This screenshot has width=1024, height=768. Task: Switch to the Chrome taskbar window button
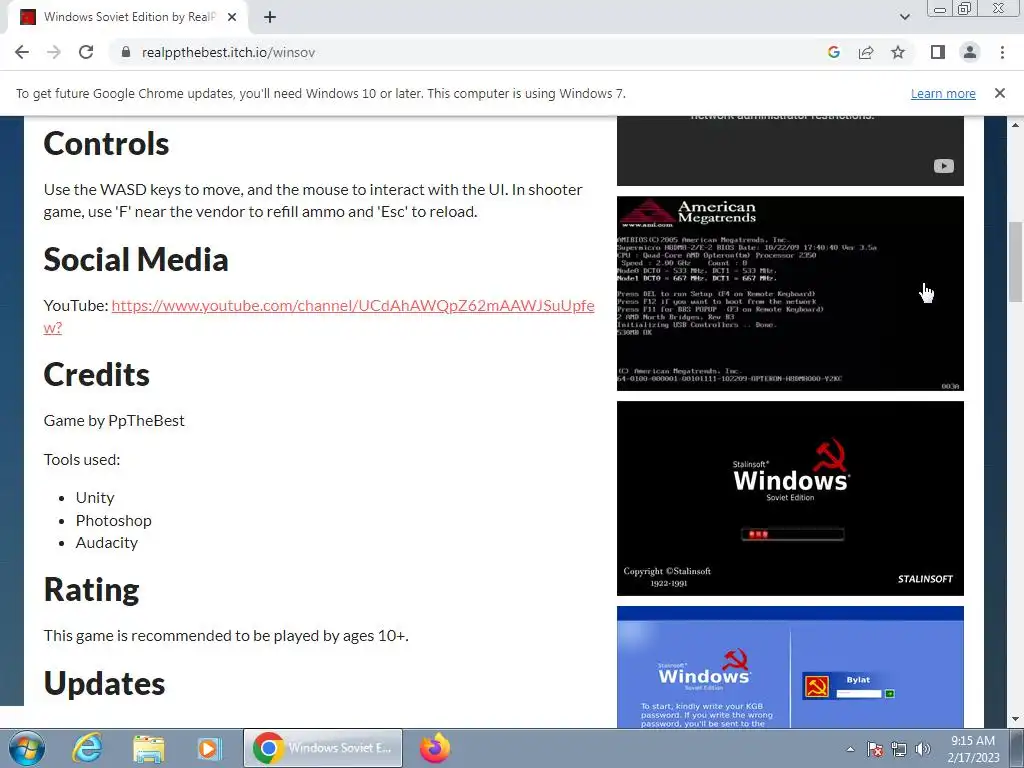323,748
